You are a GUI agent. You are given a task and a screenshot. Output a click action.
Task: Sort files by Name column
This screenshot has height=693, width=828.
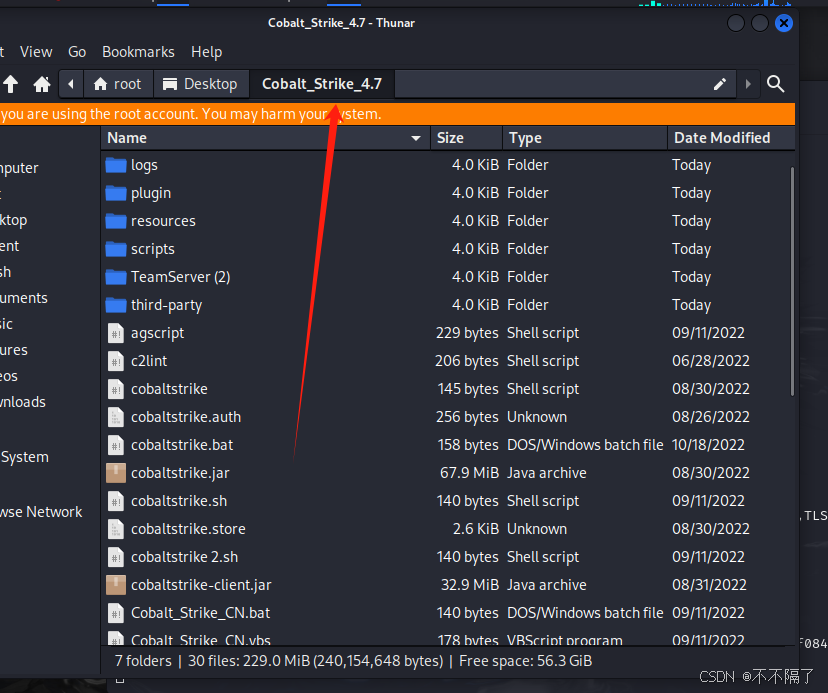click(265, 138)
